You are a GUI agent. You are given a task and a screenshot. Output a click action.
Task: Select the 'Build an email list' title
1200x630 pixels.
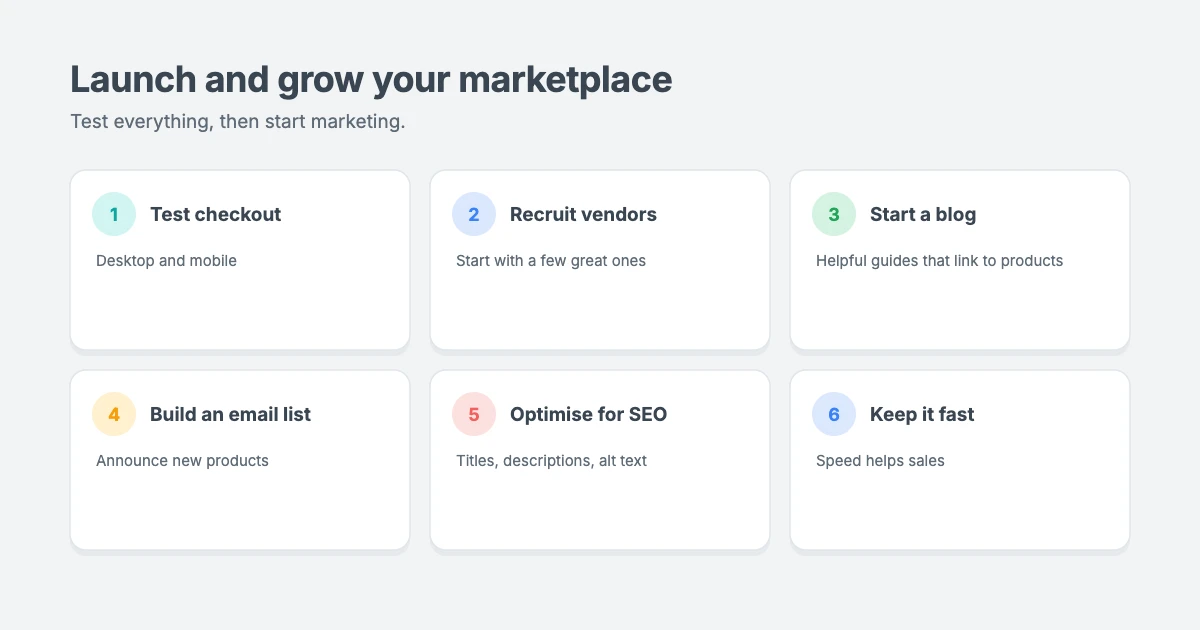click(x=230, y=414)
